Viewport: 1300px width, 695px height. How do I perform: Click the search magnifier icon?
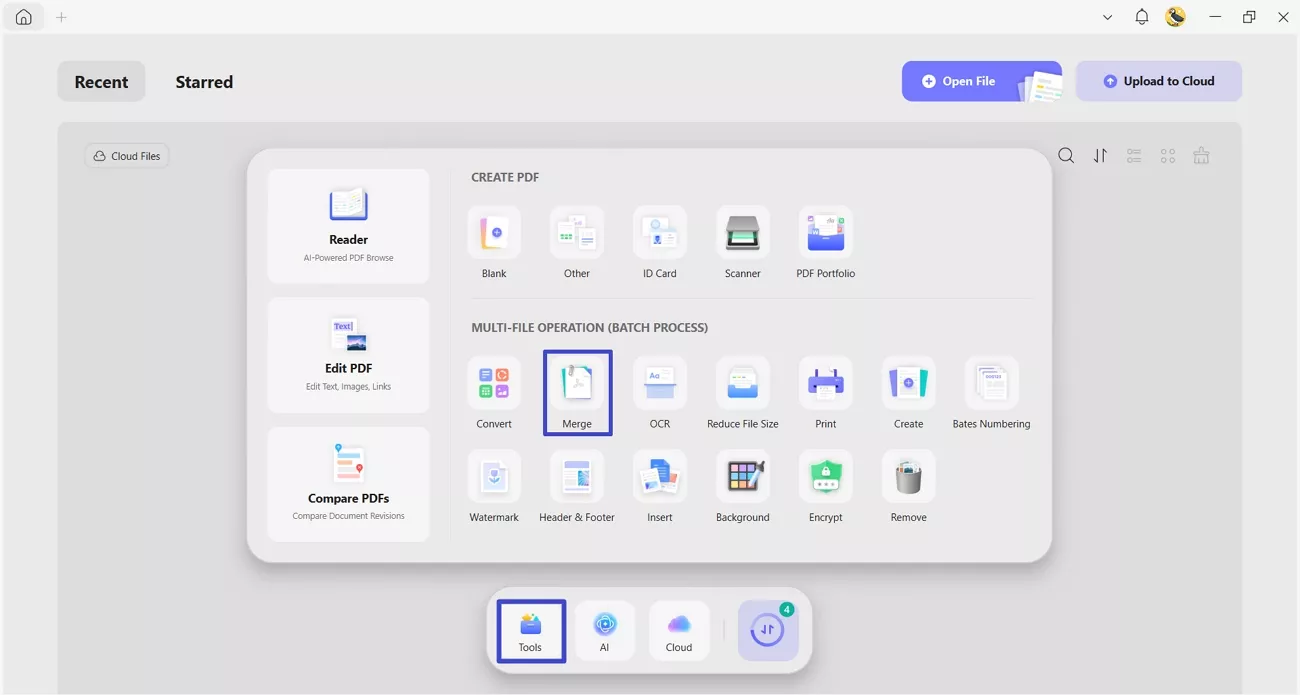click(x=1067, y=156)
